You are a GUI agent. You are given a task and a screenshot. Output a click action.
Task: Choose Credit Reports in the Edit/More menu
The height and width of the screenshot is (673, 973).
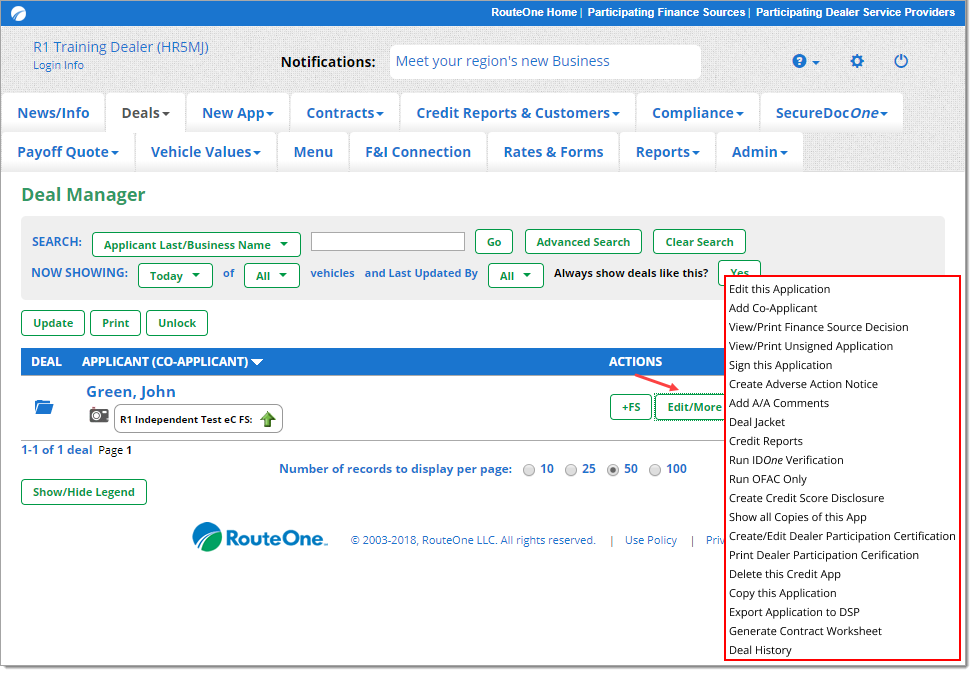(x=765, y=441)
